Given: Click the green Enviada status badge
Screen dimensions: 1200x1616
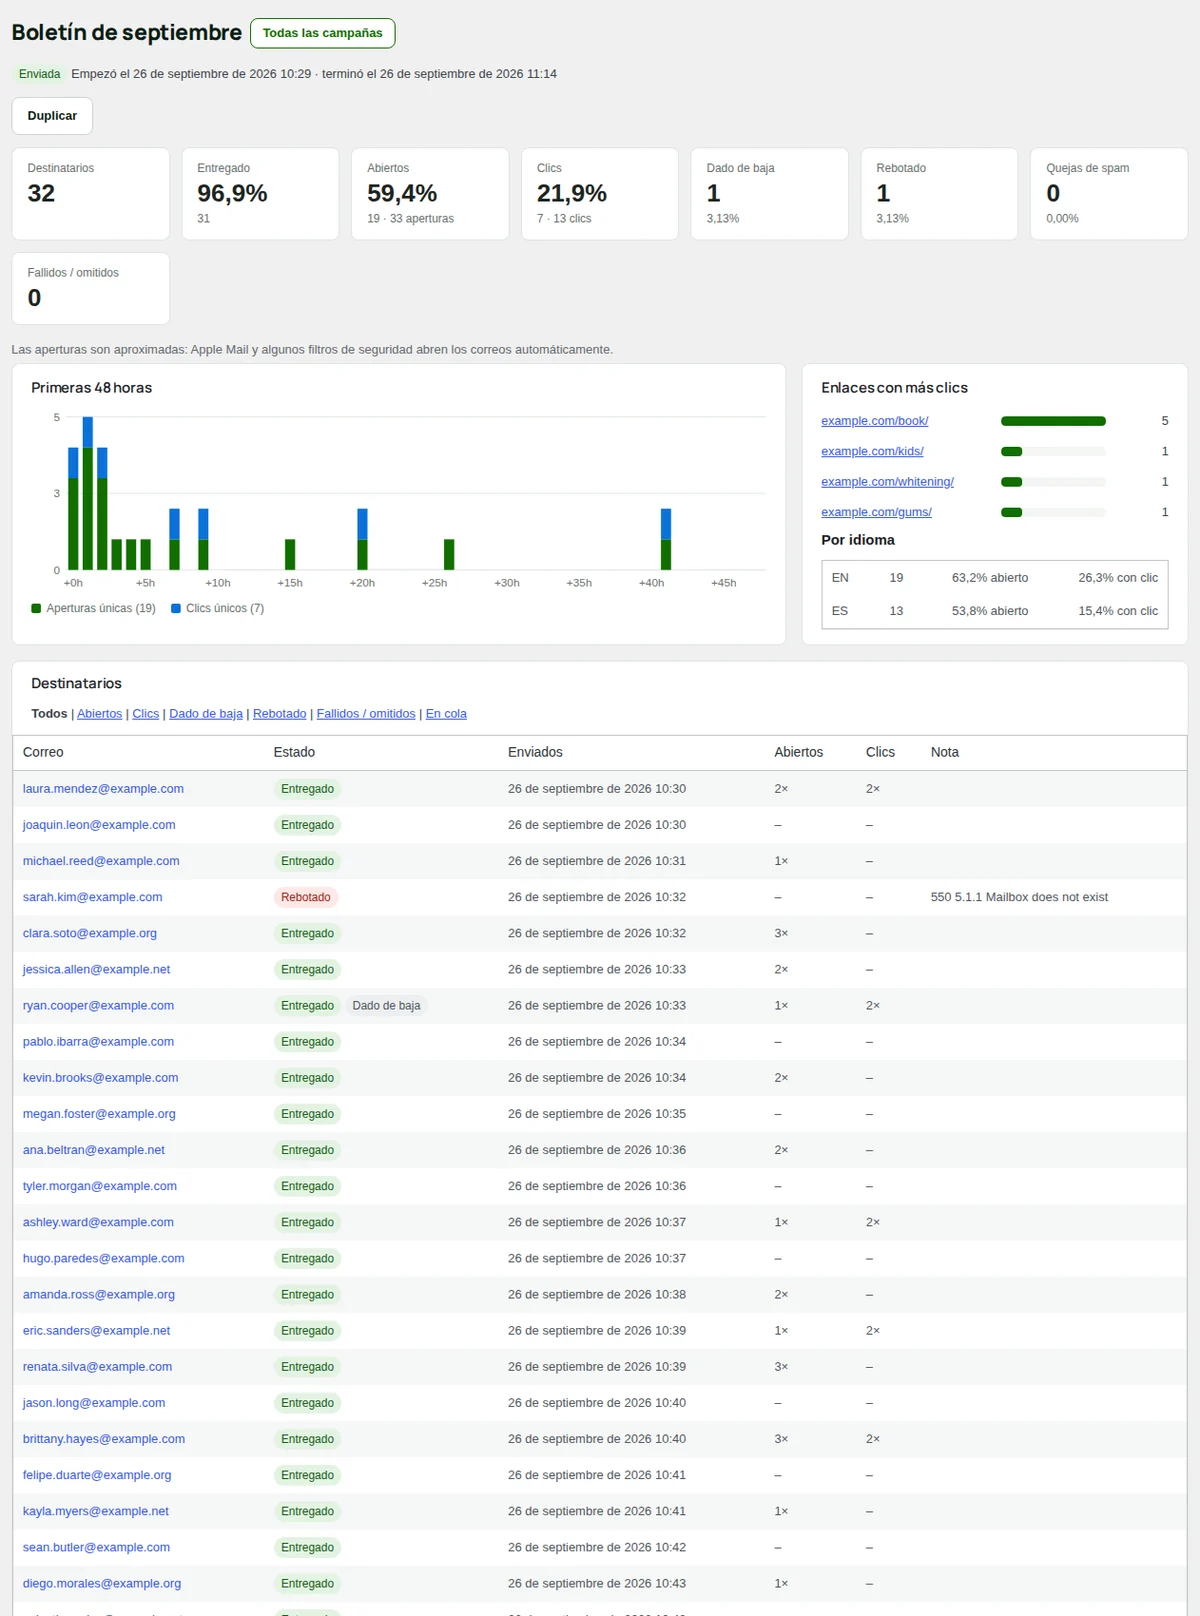Looking at the screenshot, I should (x=40, y=74).
